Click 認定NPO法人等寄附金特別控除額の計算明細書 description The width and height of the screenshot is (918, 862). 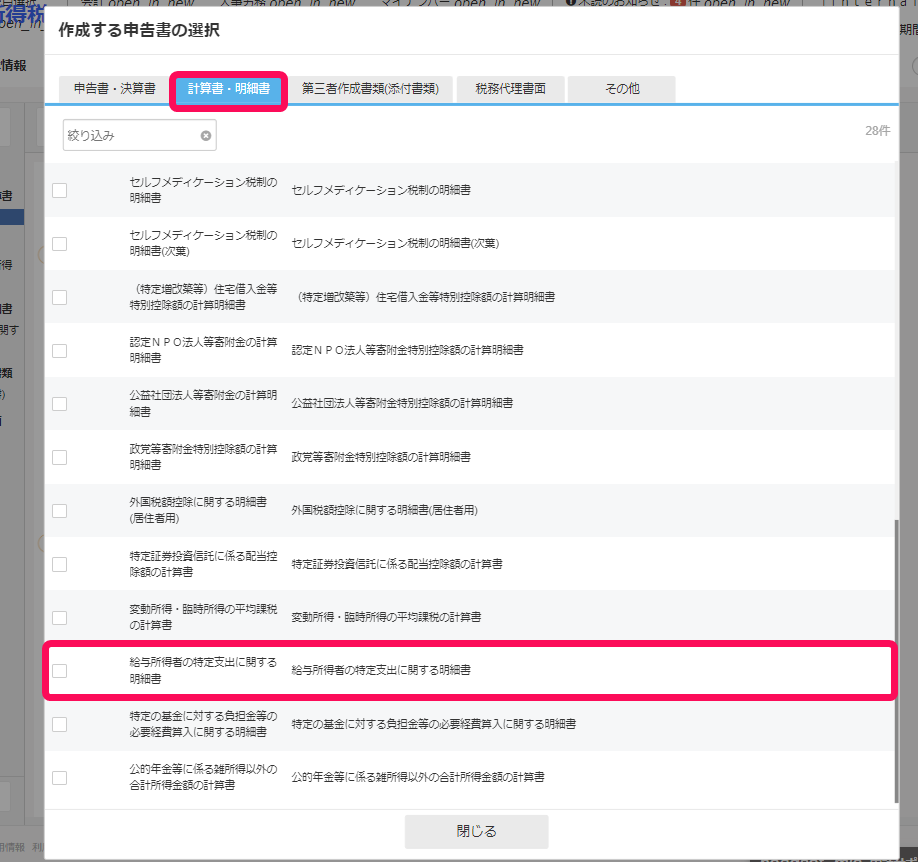click(407, 350)
